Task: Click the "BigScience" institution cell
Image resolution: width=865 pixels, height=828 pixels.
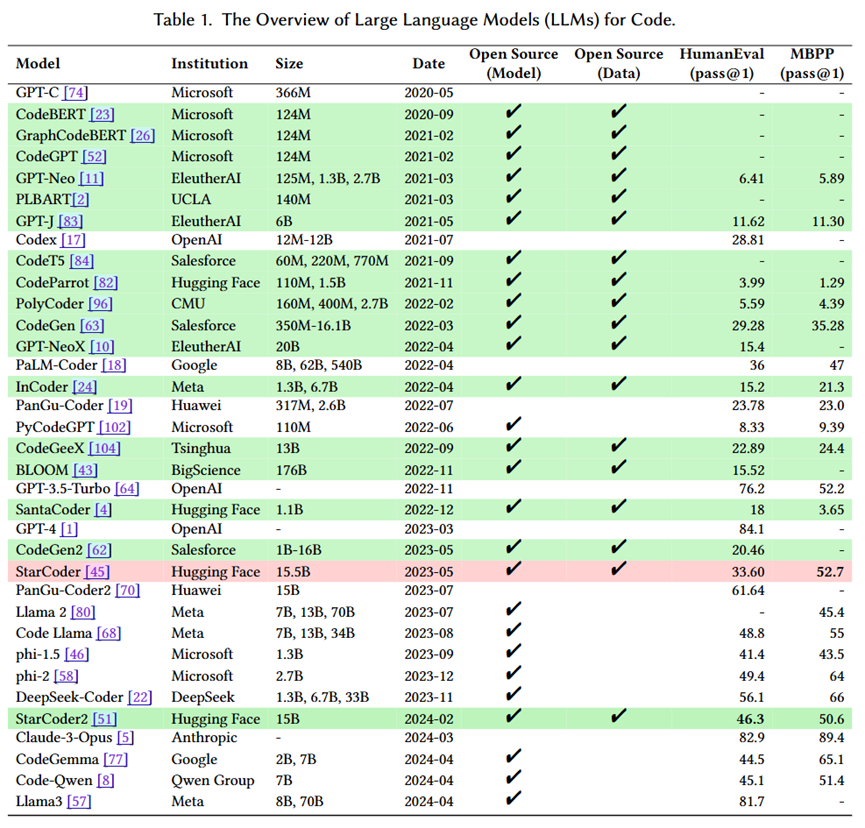Action: pyautogui.click(x=206, y=470)
